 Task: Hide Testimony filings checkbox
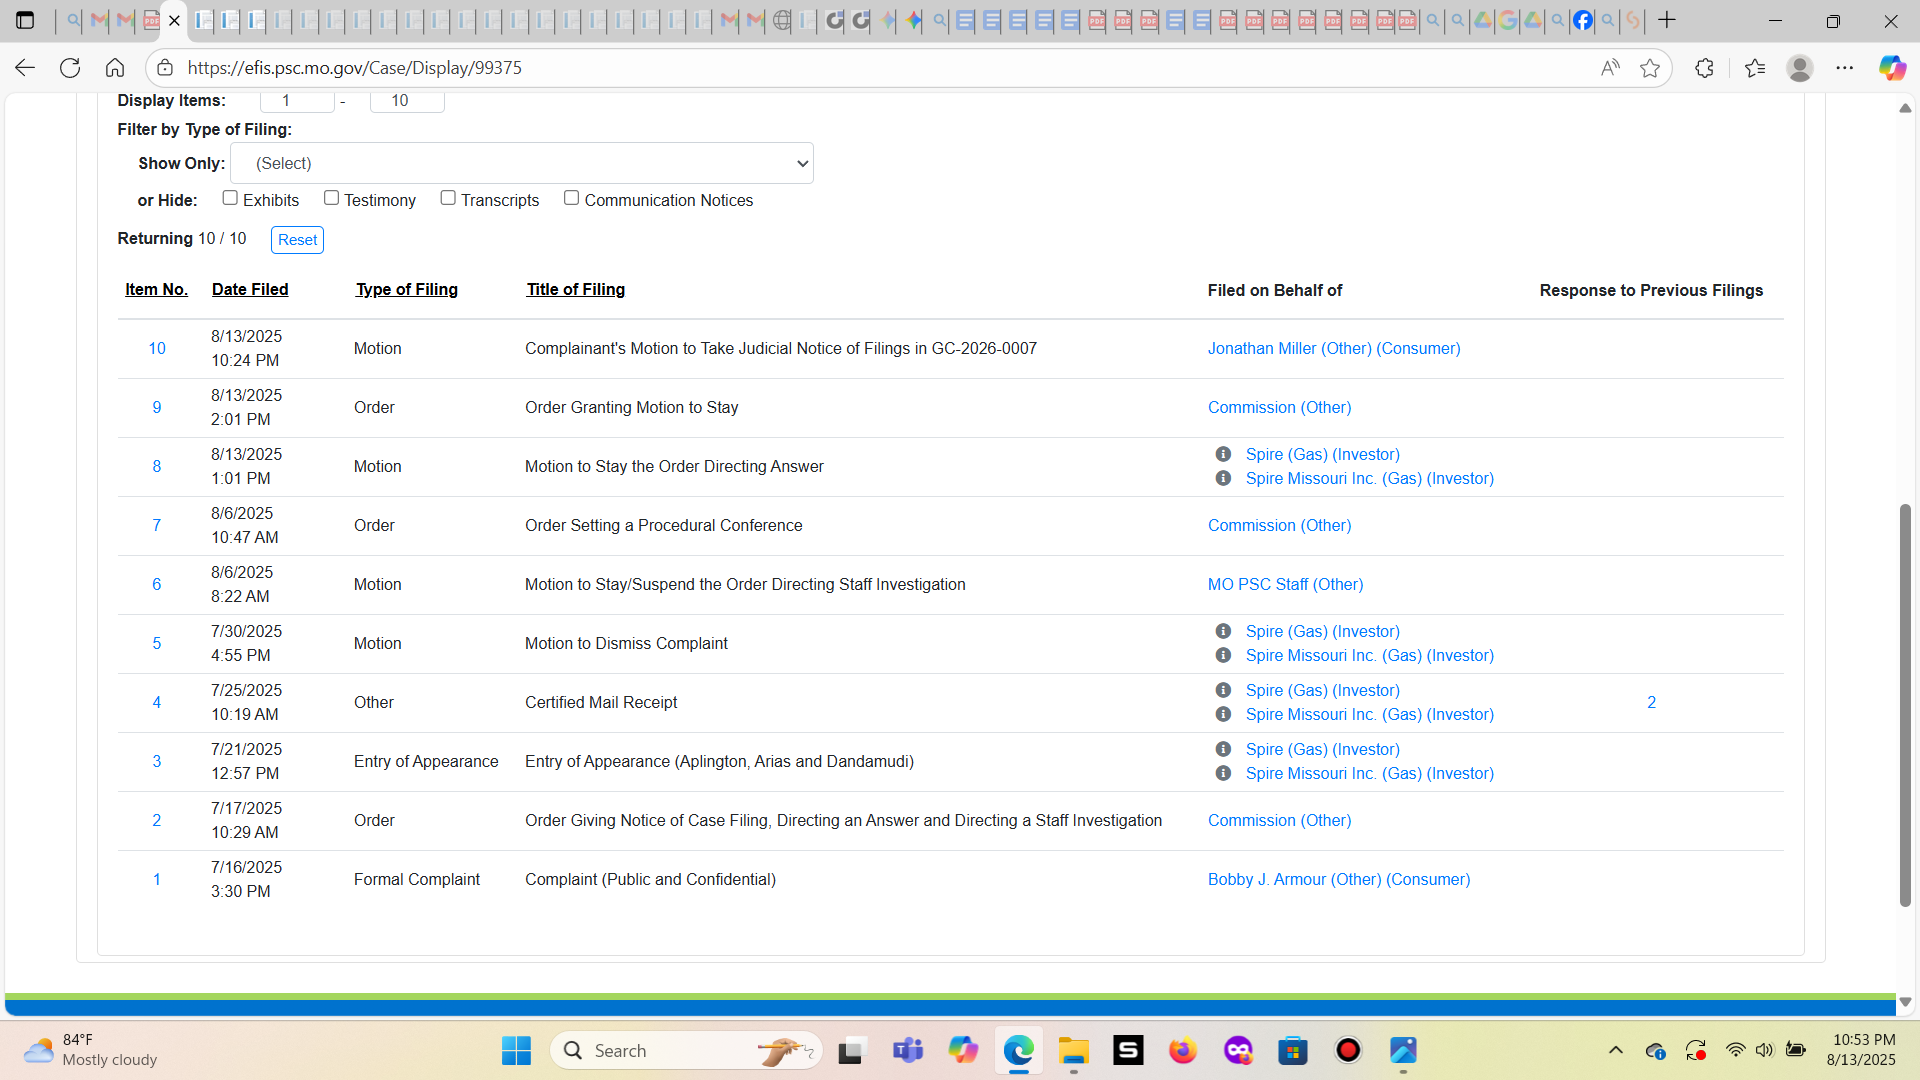click(331, 198)
